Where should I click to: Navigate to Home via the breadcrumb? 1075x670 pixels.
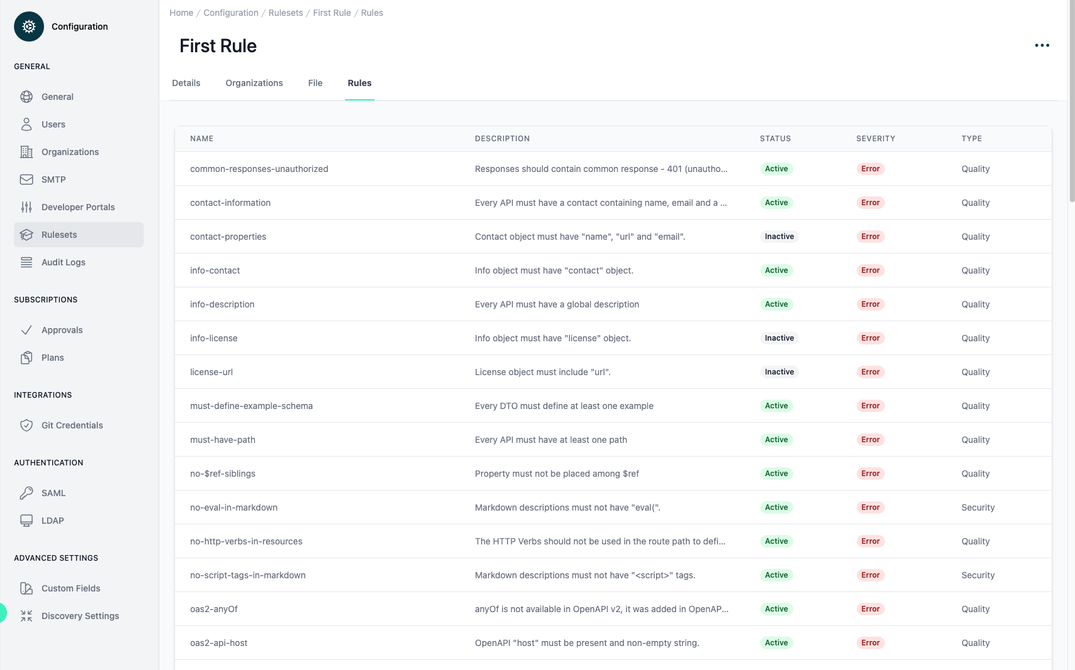[180, 12]
